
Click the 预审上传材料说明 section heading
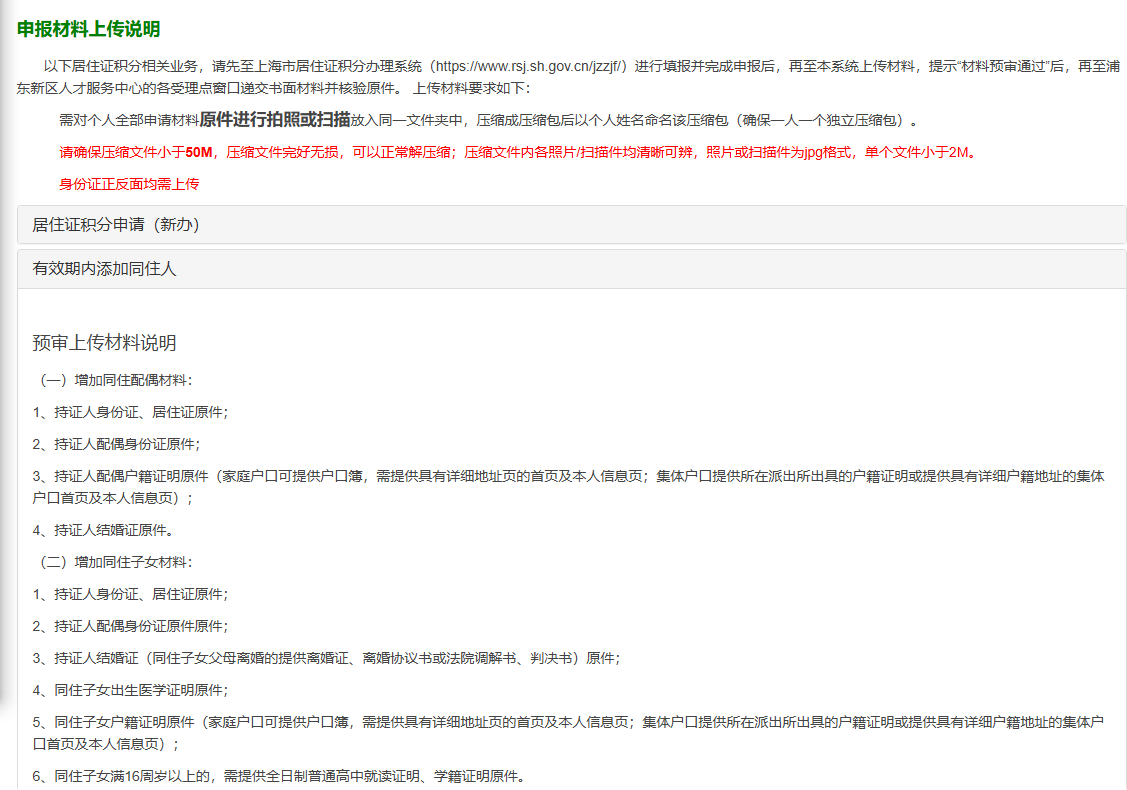(104, 343)
